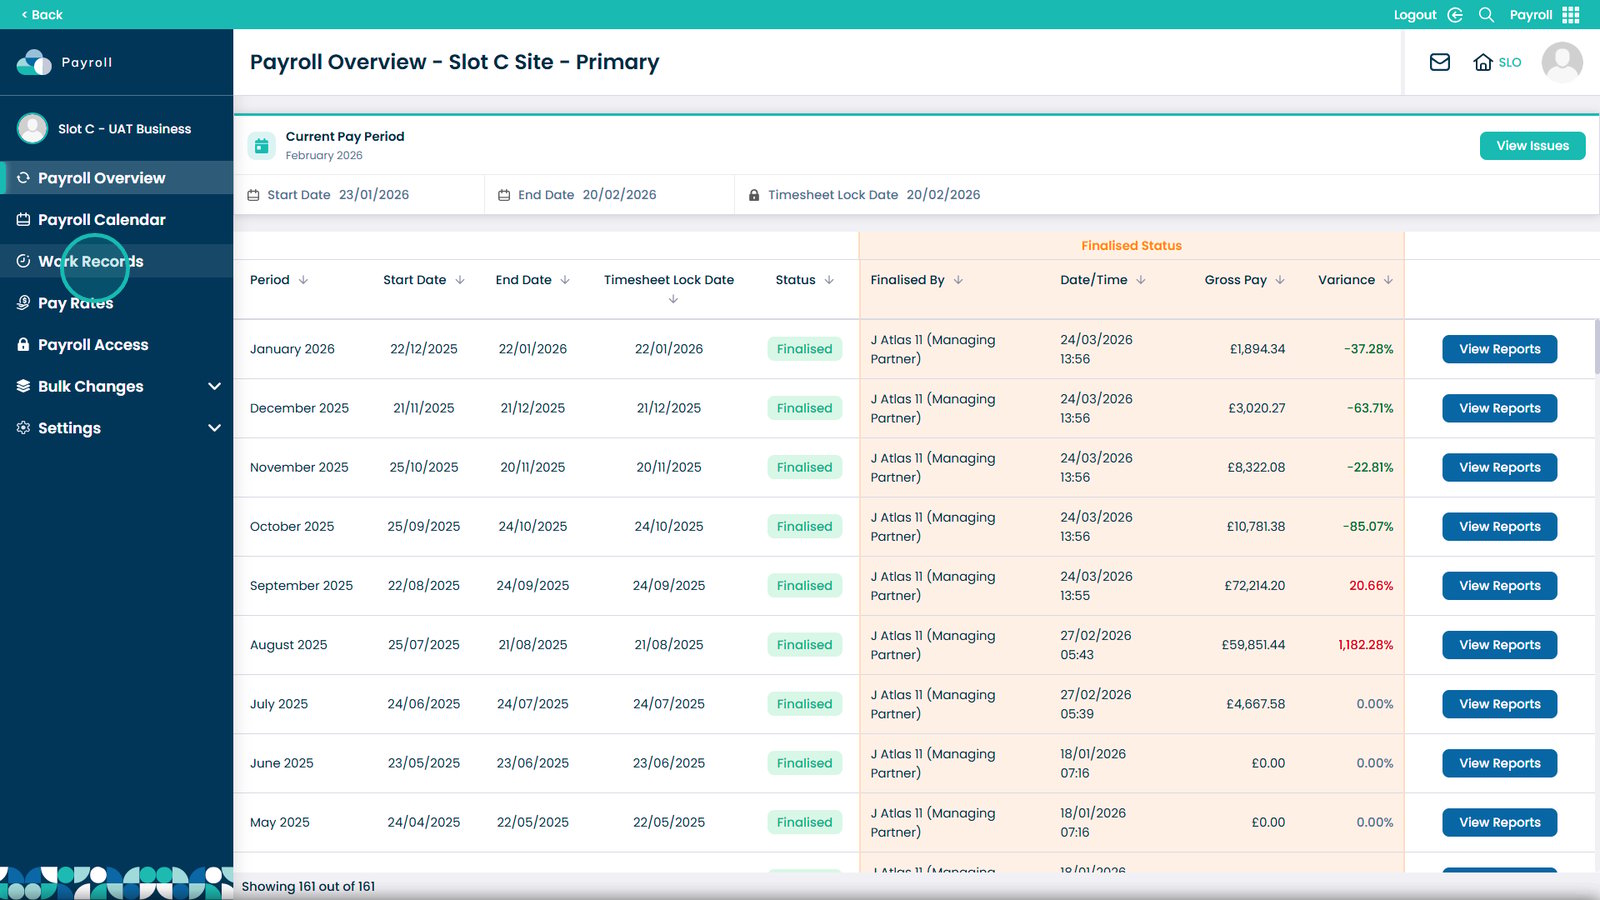Viewport: 1600px width, 900px height.
Task: Click the search magnifier icon
Action: [1486, 14]
